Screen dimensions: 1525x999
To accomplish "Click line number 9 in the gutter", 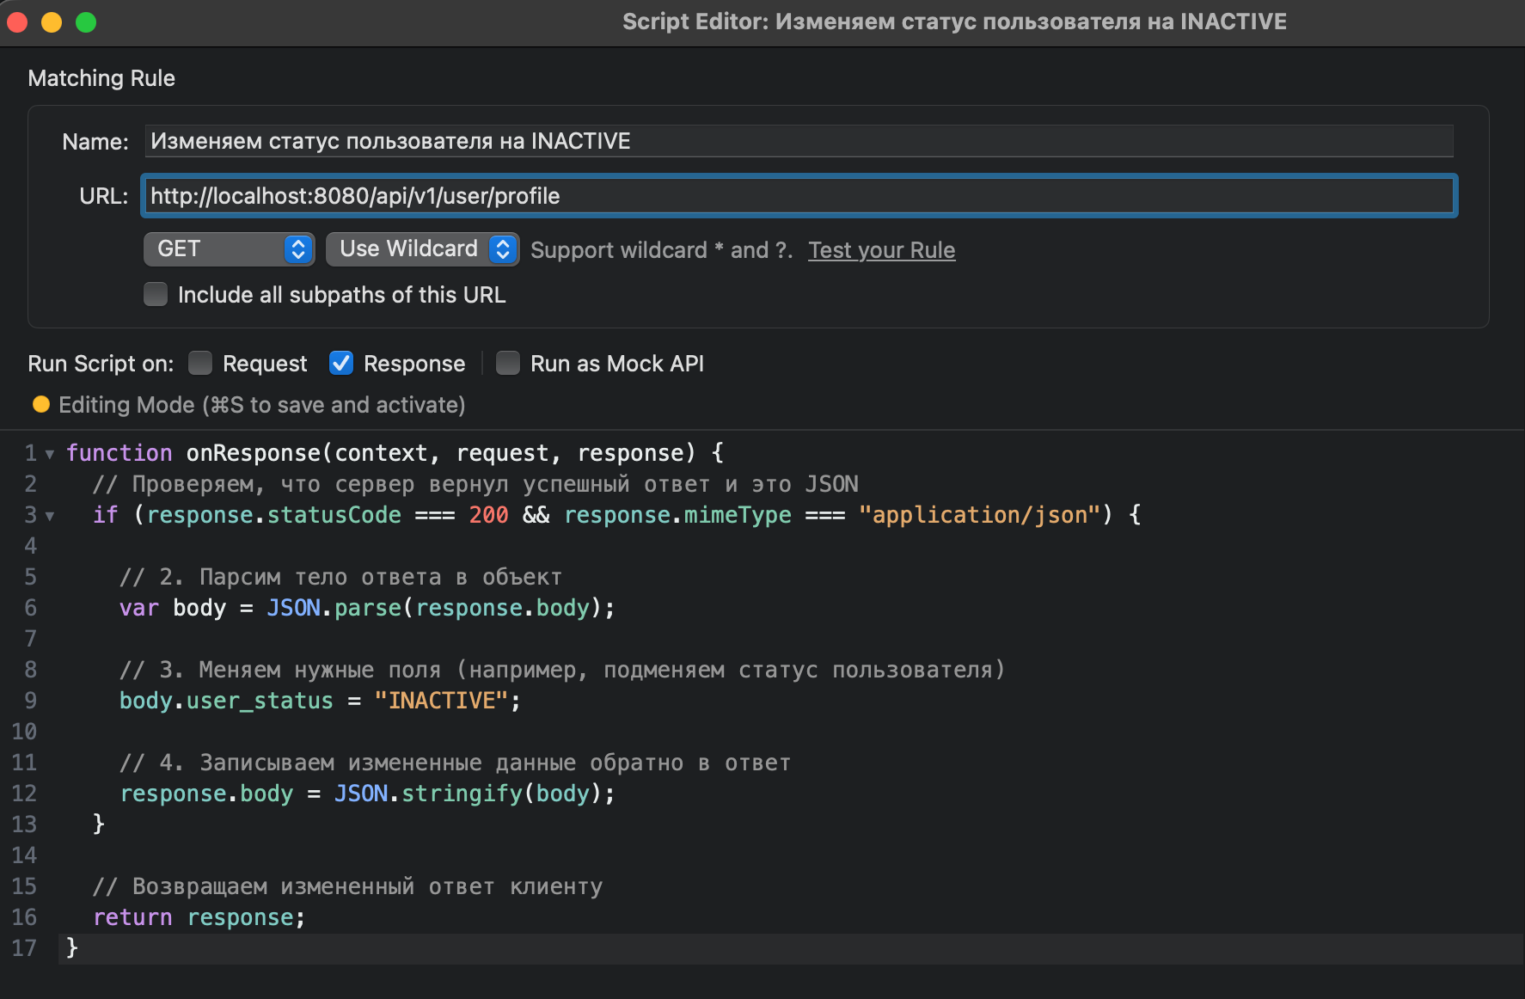I will tap(31, 701).
